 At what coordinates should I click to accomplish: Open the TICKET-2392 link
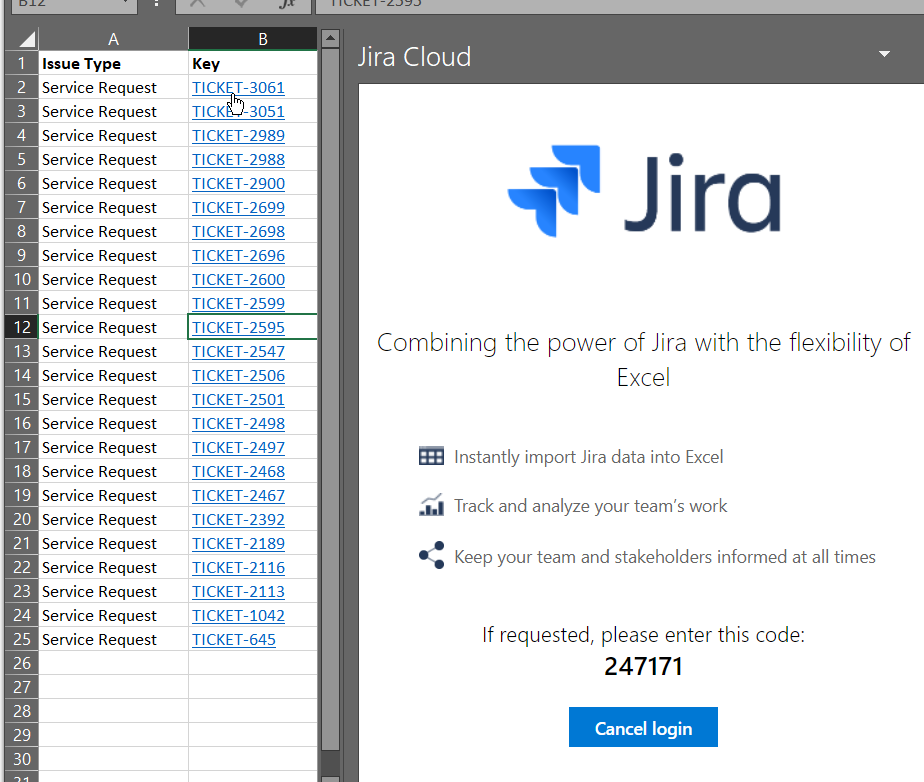point(238,519)
